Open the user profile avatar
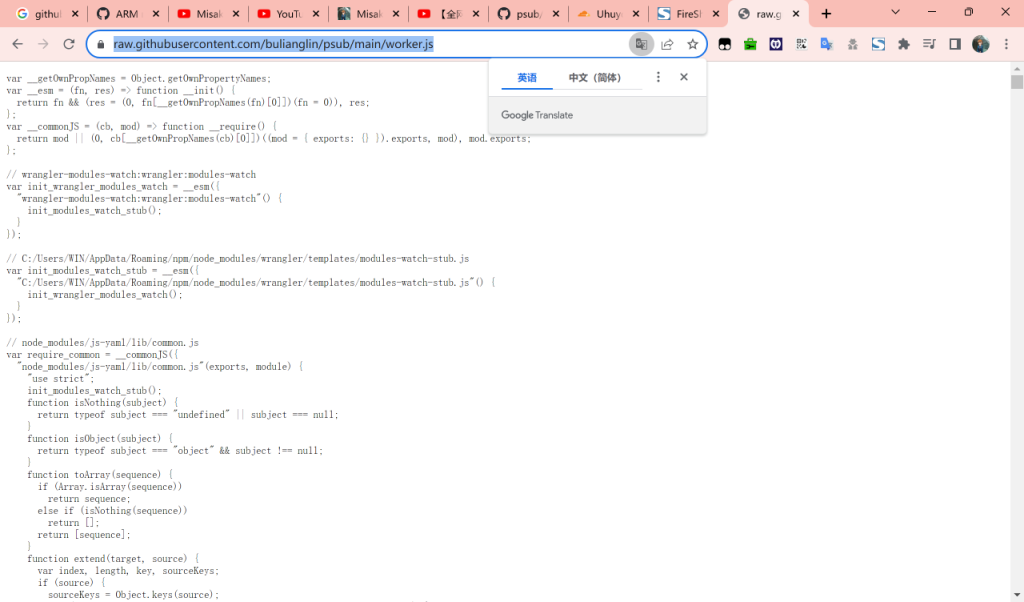The image size is (1024, 602). (x=980, y=44)
